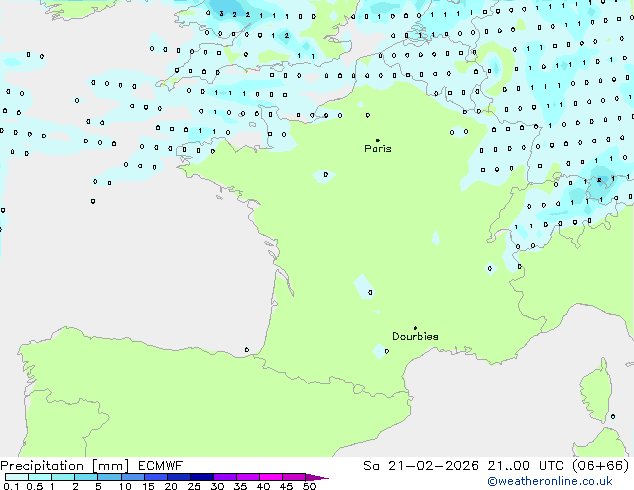The height and width of the screenshot is (490, 634).
Task: Click the '35' legend value
Action: point(240,486)
